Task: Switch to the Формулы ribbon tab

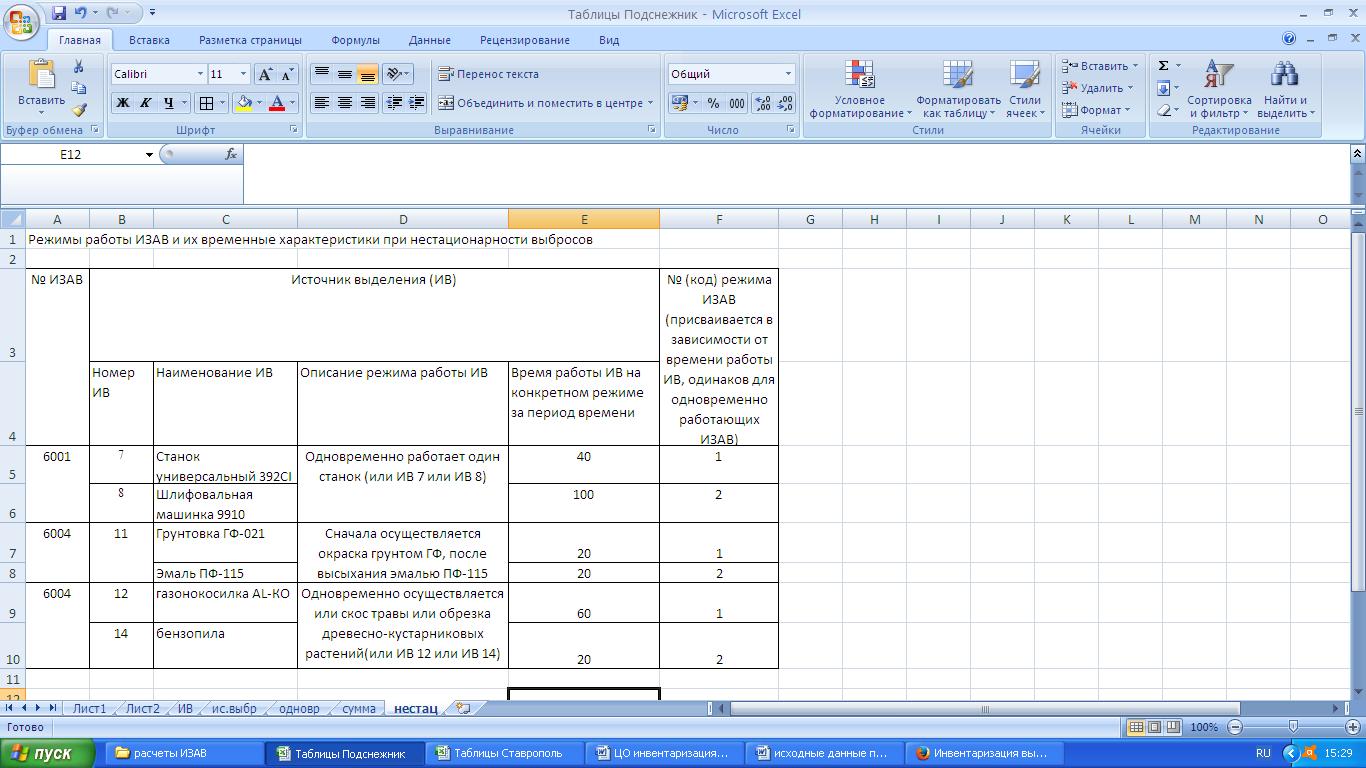Action: [355, 40]
